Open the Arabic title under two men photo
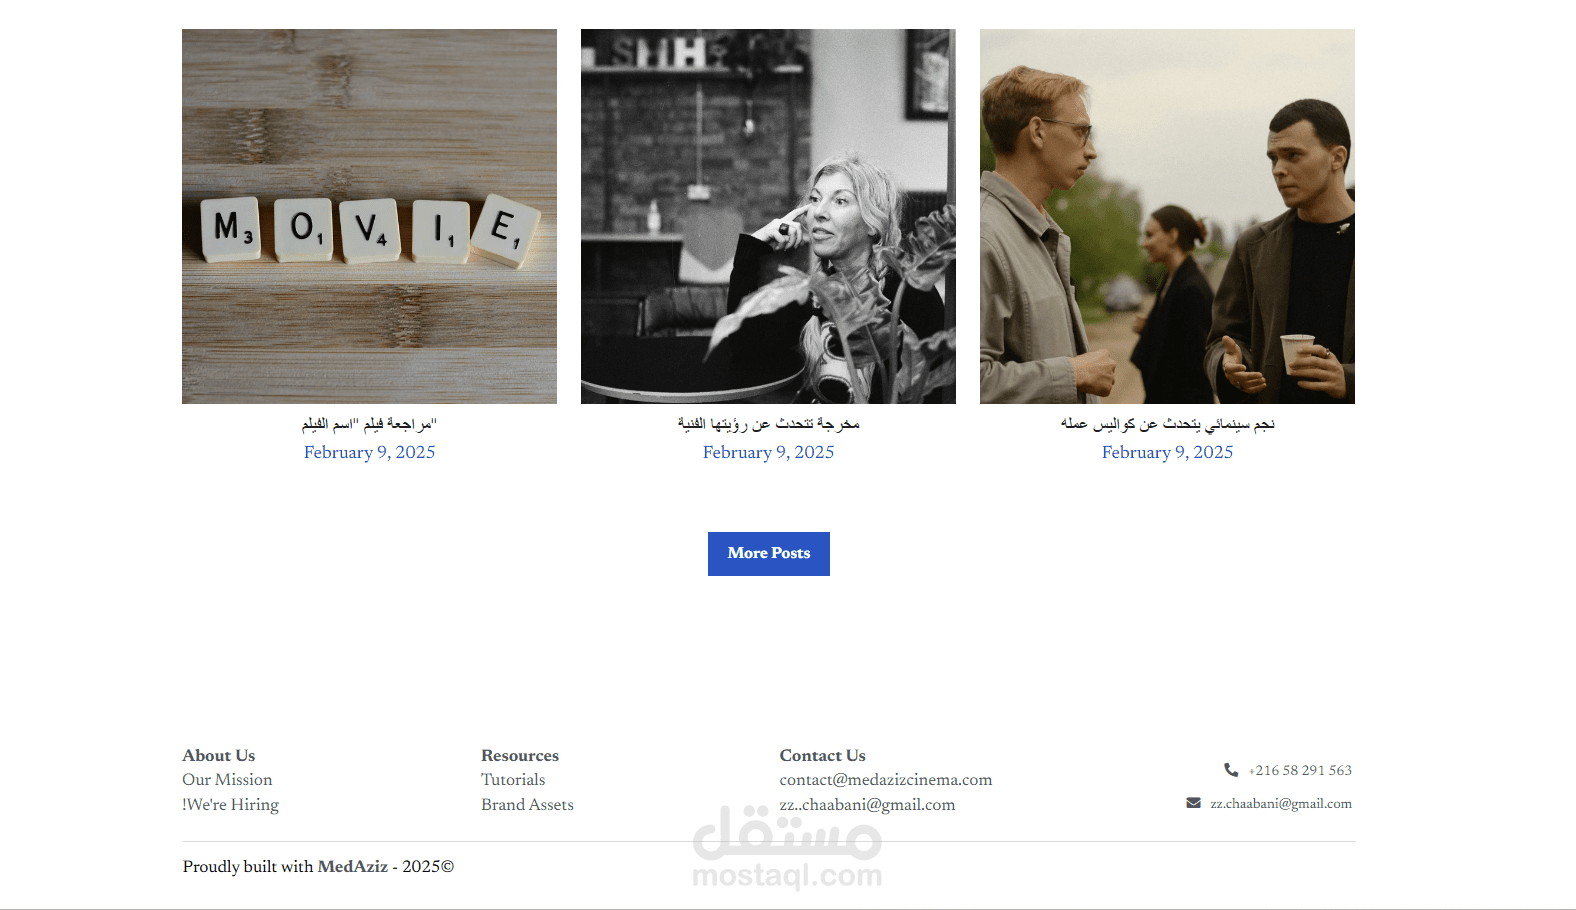This screenshot has width=1576, height=910. 1167,425
